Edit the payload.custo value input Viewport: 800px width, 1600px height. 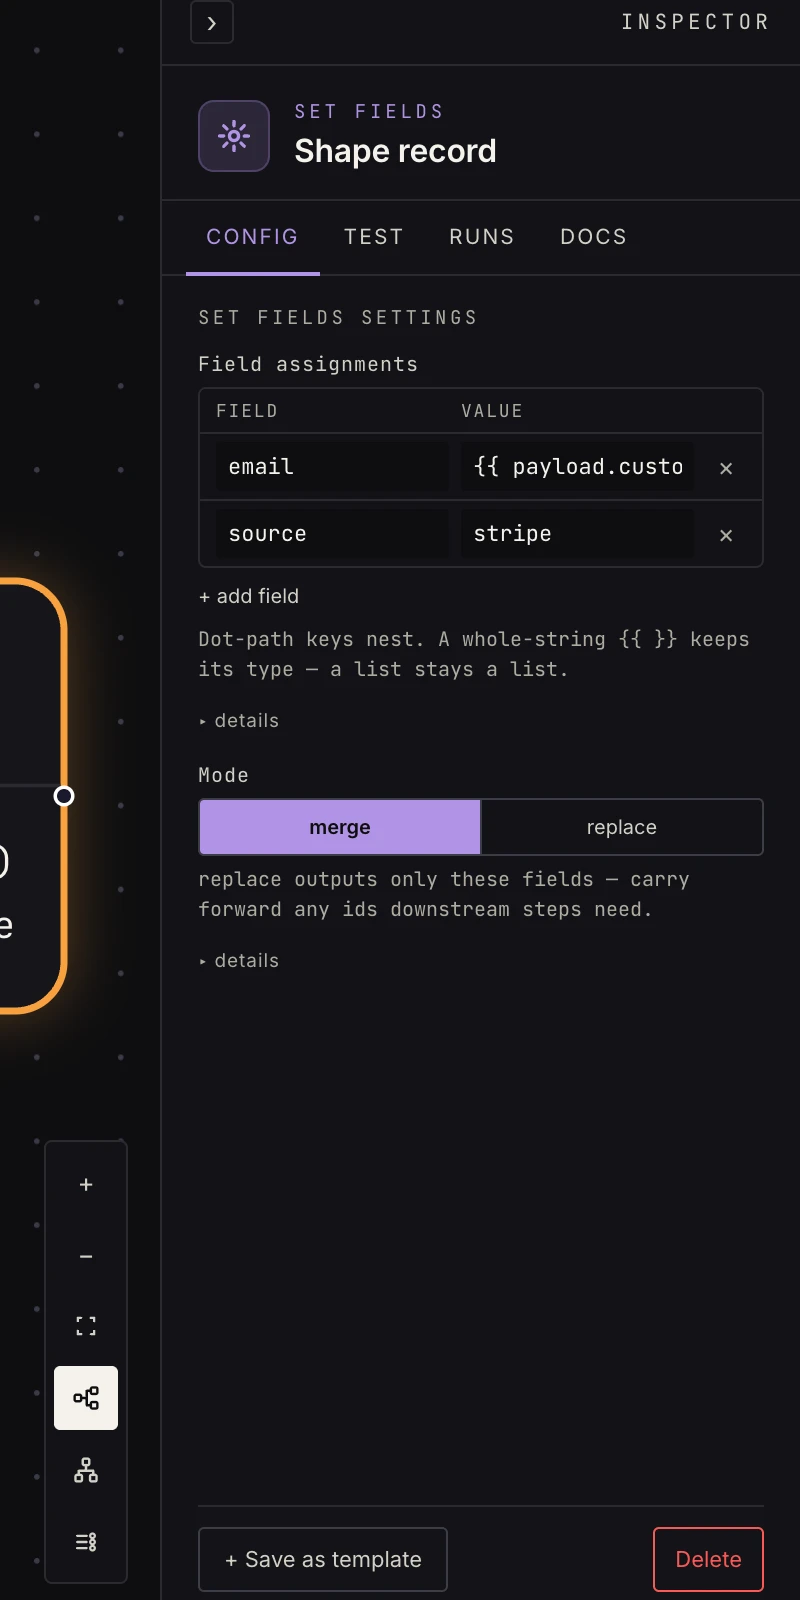[577, 467]
